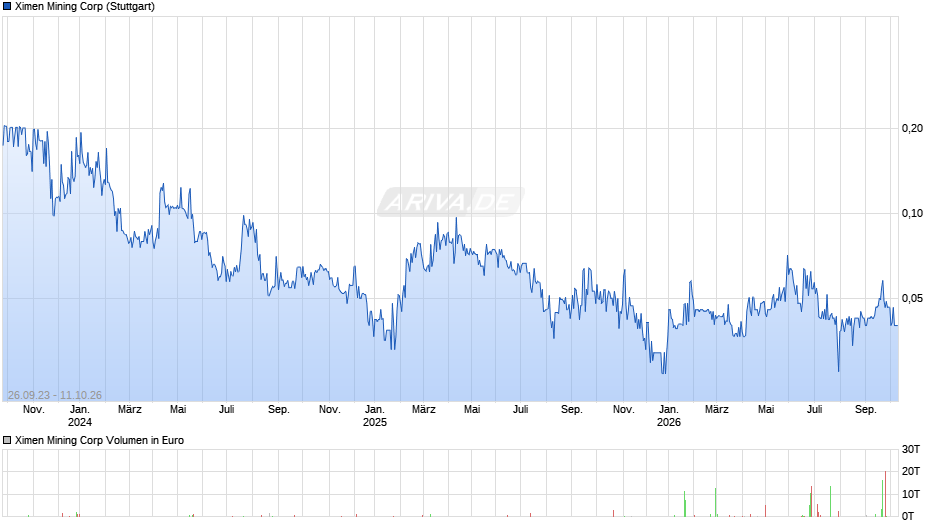Click the 0,20 price axis label

[x=912, y=128]
